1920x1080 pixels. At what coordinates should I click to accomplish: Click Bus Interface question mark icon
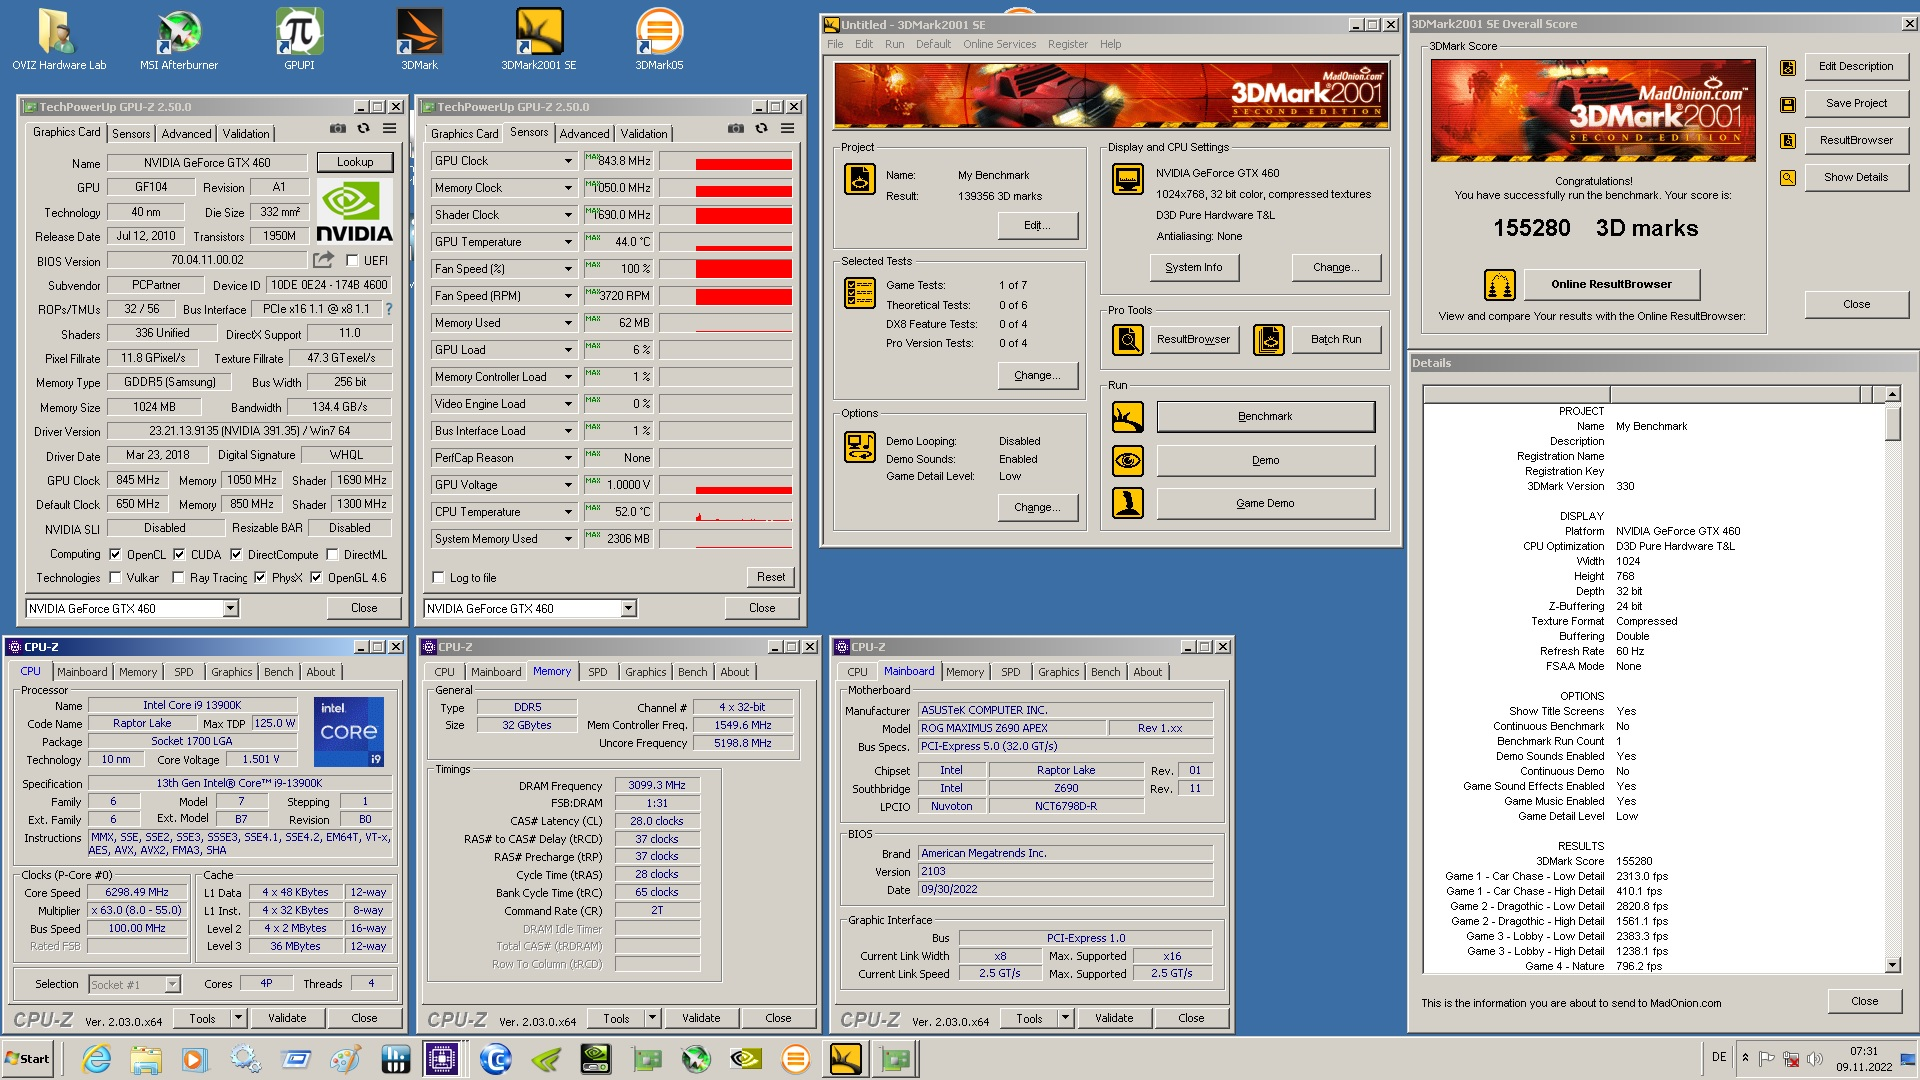pyautogui.click(x=389, y=309)
